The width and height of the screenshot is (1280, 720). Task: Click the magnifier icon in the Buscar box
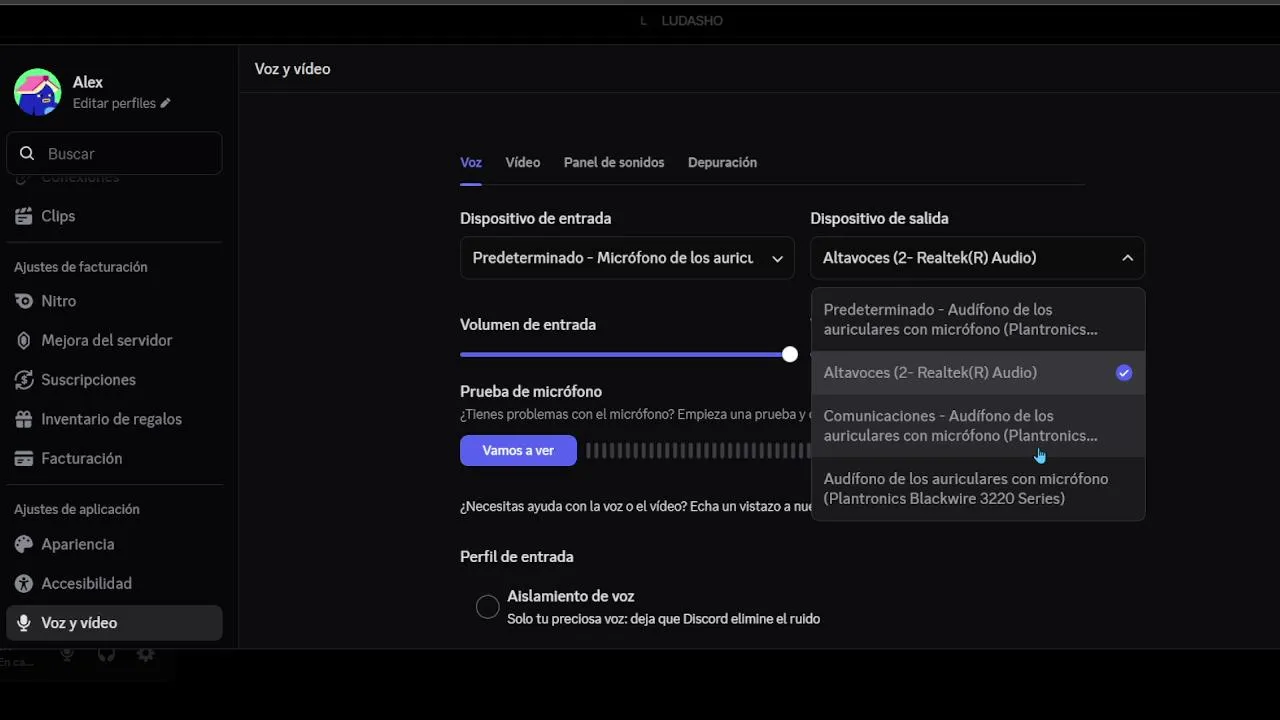tap(27, 153)
